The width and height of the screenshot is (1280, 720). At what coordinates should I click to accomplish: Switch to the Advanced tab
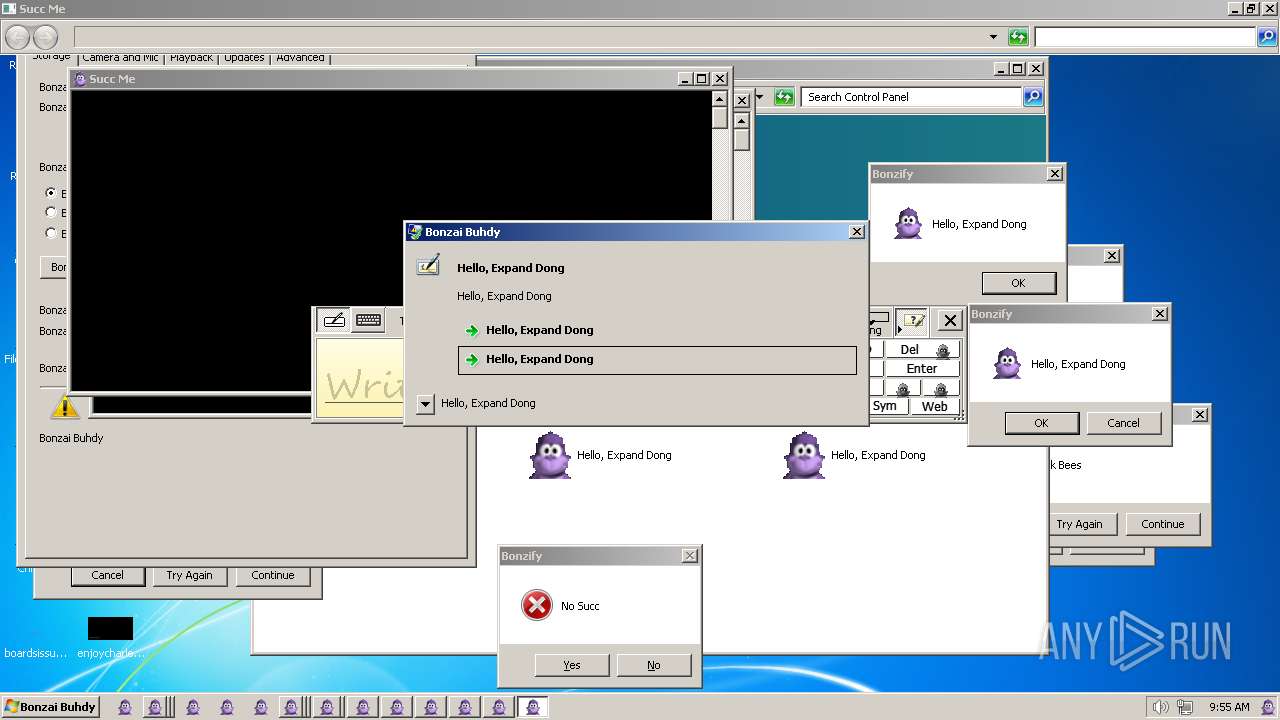click(300, 57)
